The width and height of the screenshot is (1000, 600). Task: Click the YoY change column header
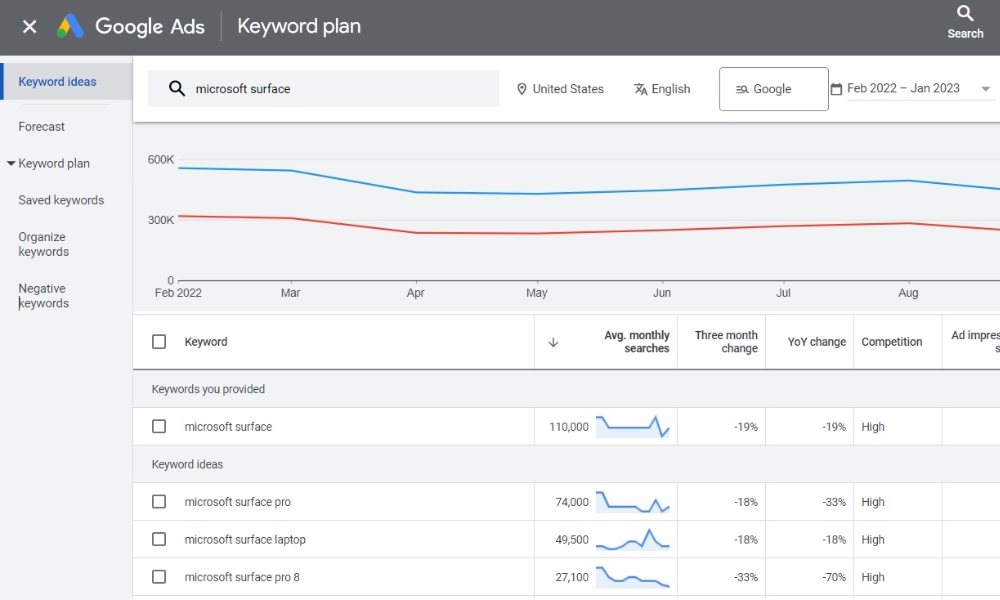click(816, 342)
